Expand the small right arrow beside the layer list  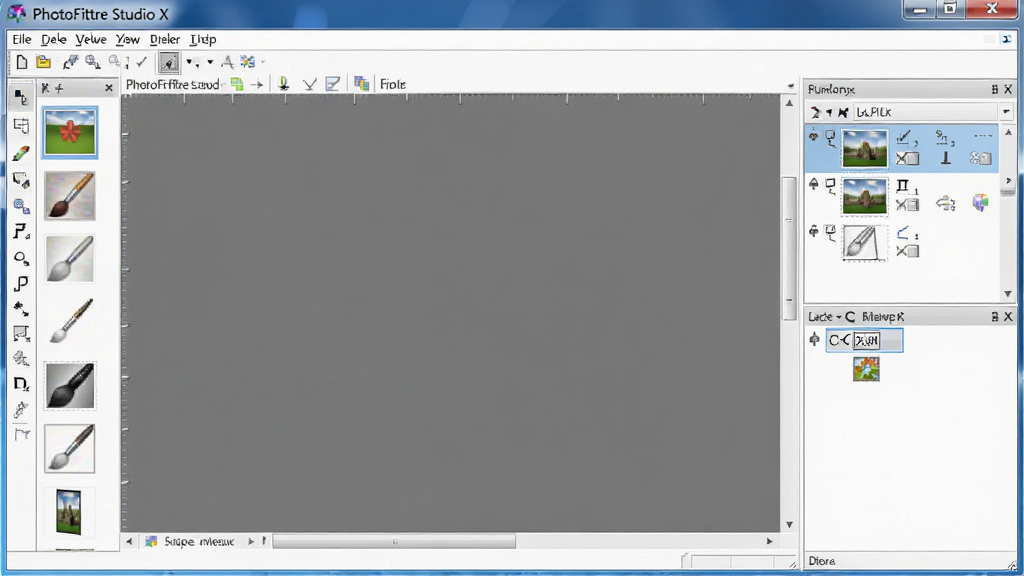(1008, 181)
